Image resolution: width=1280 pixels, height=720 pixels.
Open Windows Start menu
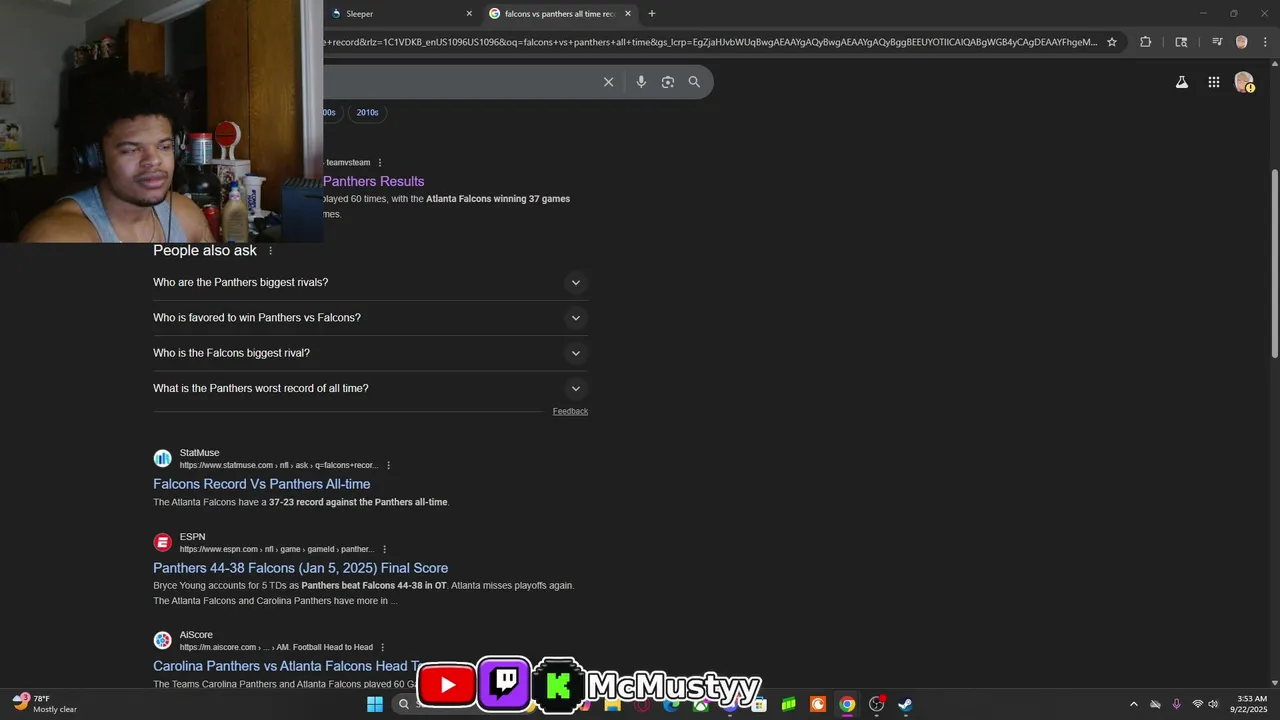375,704
